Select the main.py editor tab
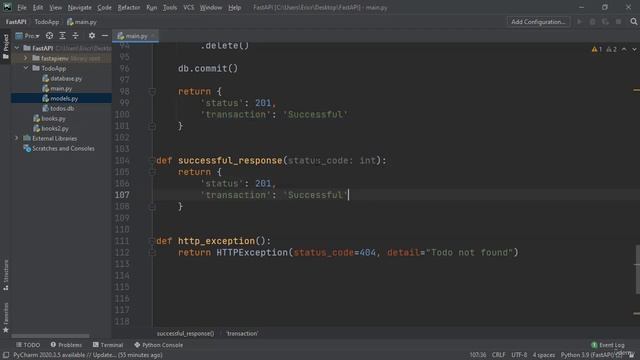 [136, 36]
